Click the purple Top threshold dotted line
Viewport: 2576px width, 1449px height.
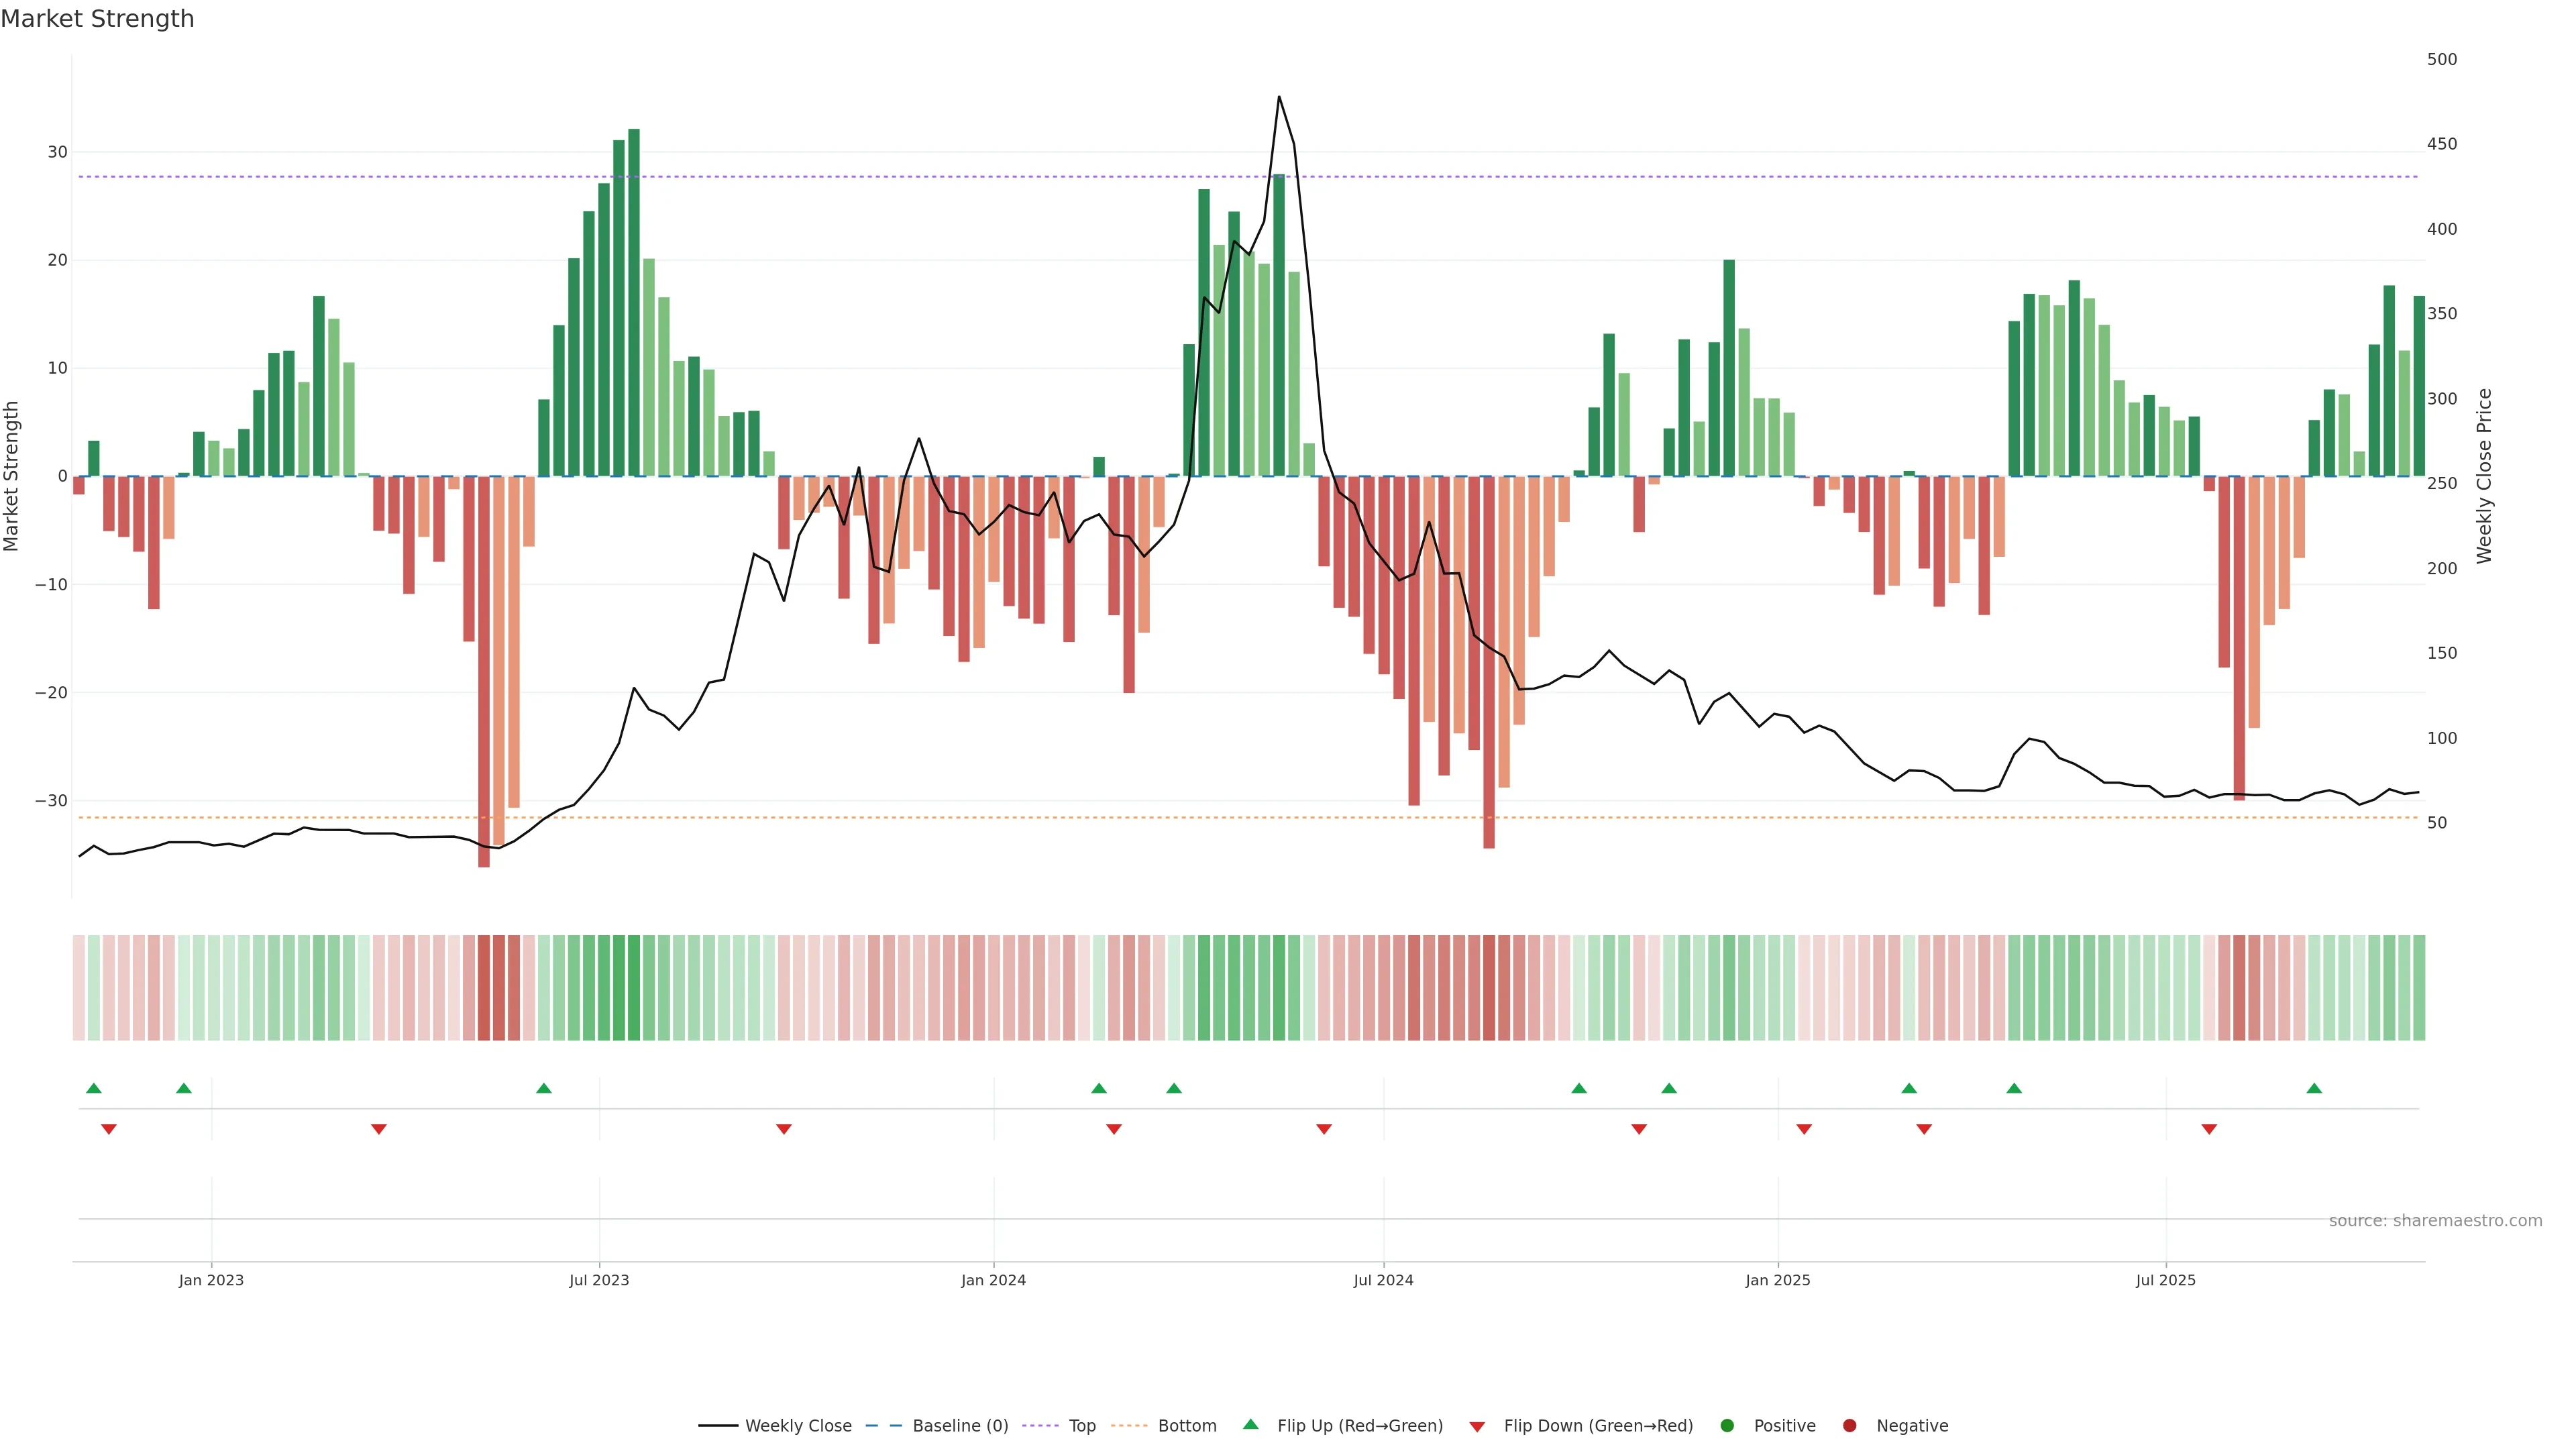click(1000, 177)
